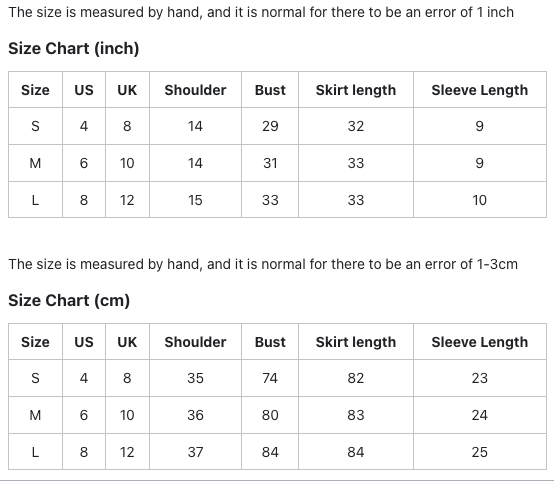Select the Bust header in inch table

coord(270,90)
